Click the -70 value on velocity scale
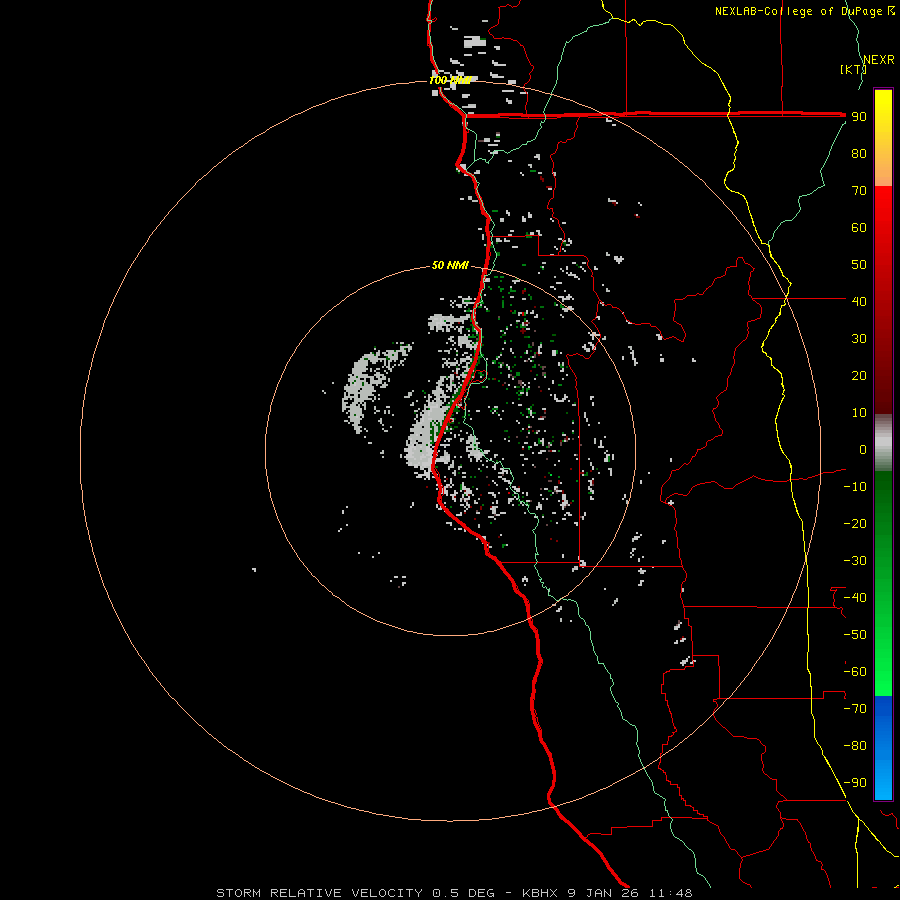900x900 pixels. [855, 708]
